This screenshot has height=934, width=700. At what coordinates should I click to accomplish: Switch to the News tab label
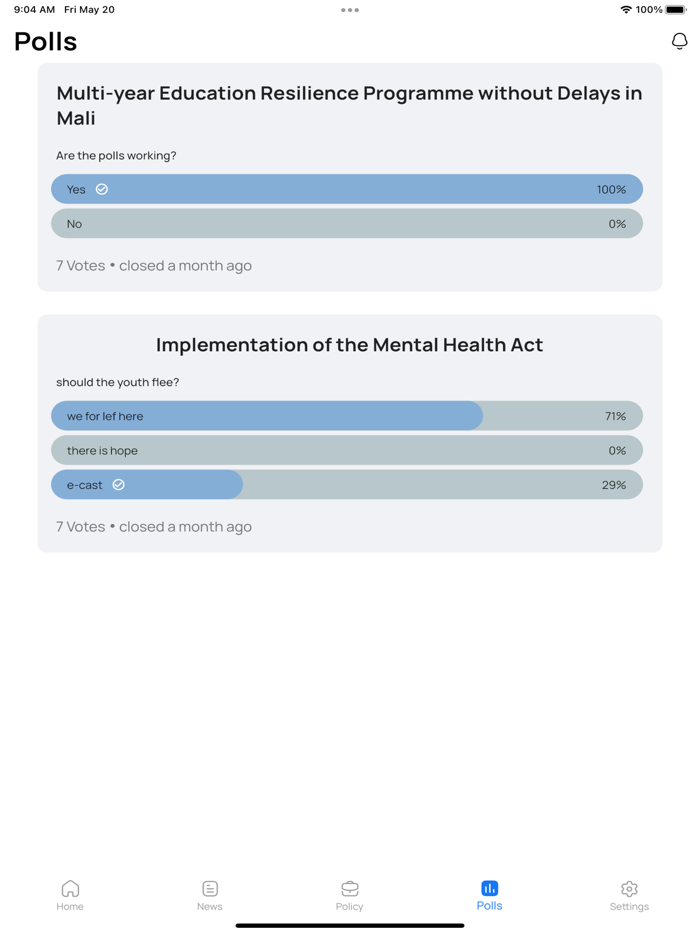click(x=210, y=907)
